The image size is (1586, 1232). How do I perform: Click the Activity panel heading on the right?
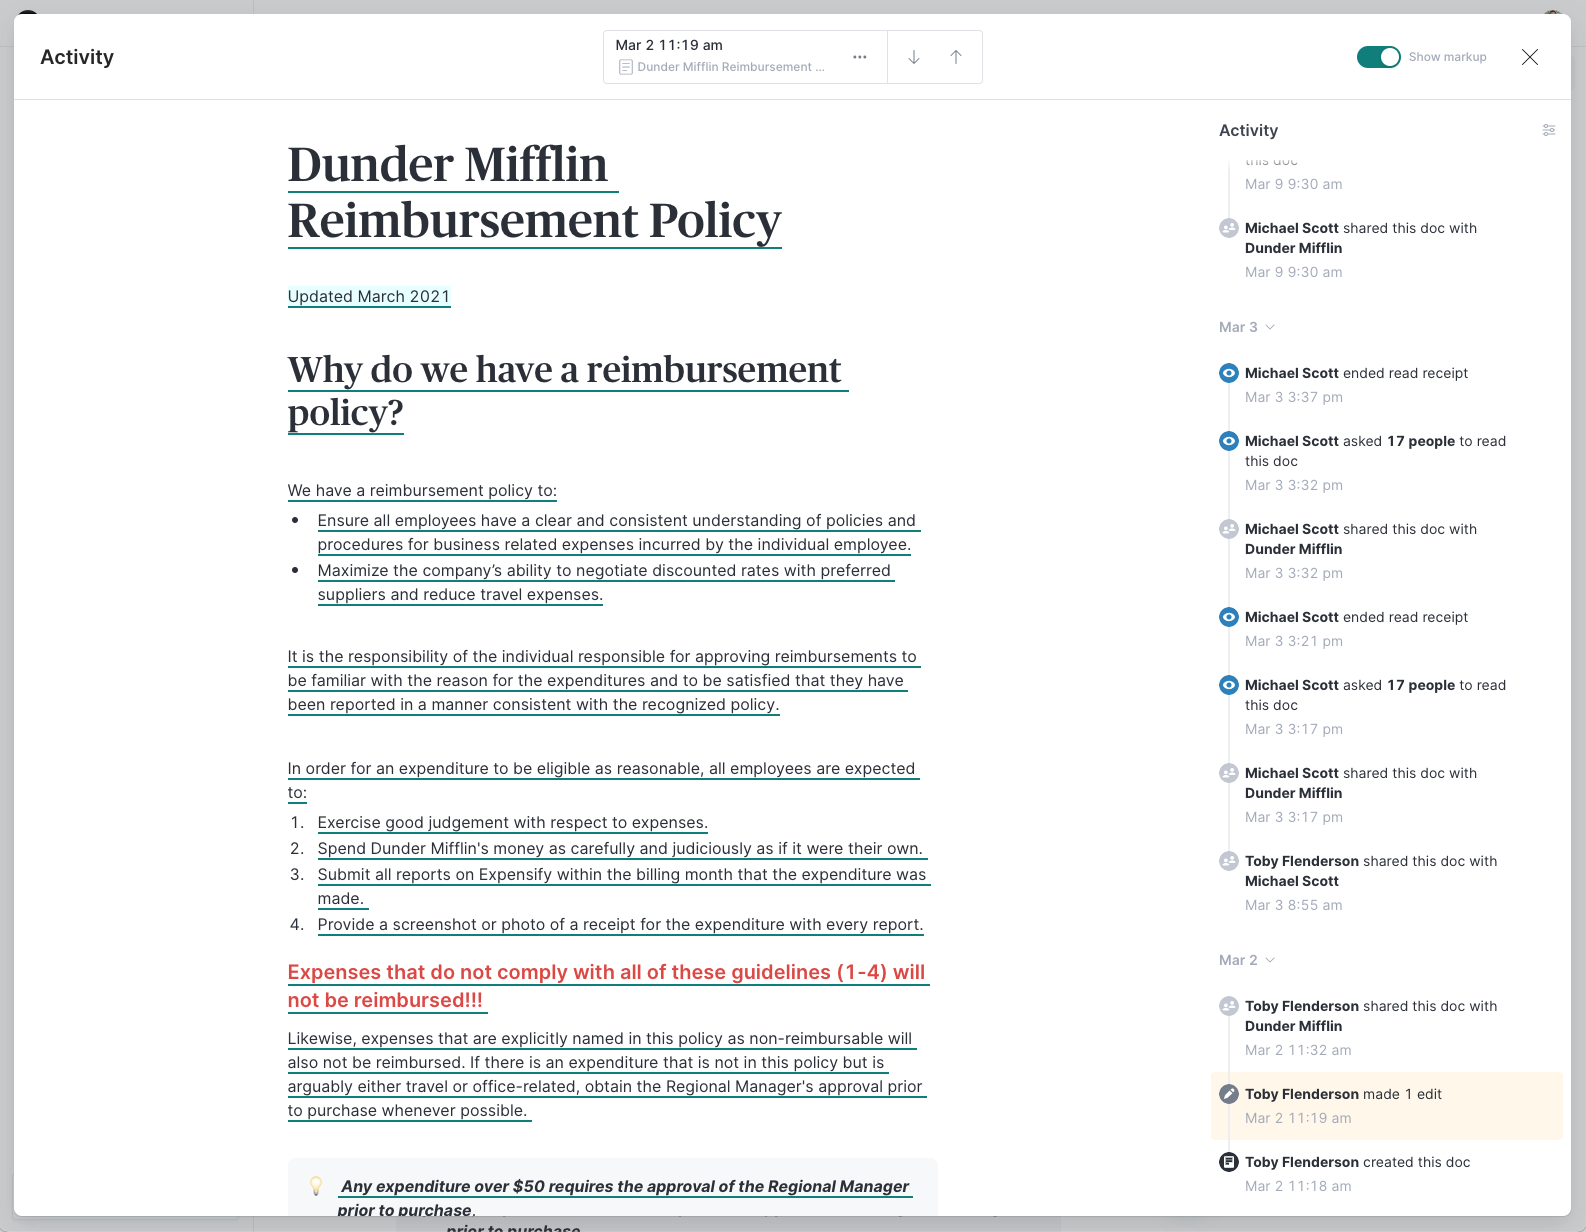pos(1248,130)
